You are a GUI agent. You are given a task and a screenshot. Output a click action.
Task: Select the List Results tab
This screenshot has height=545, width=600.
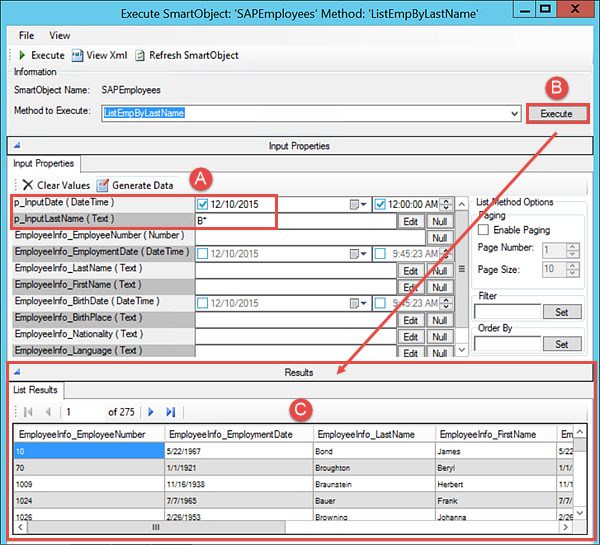(35, 389)
